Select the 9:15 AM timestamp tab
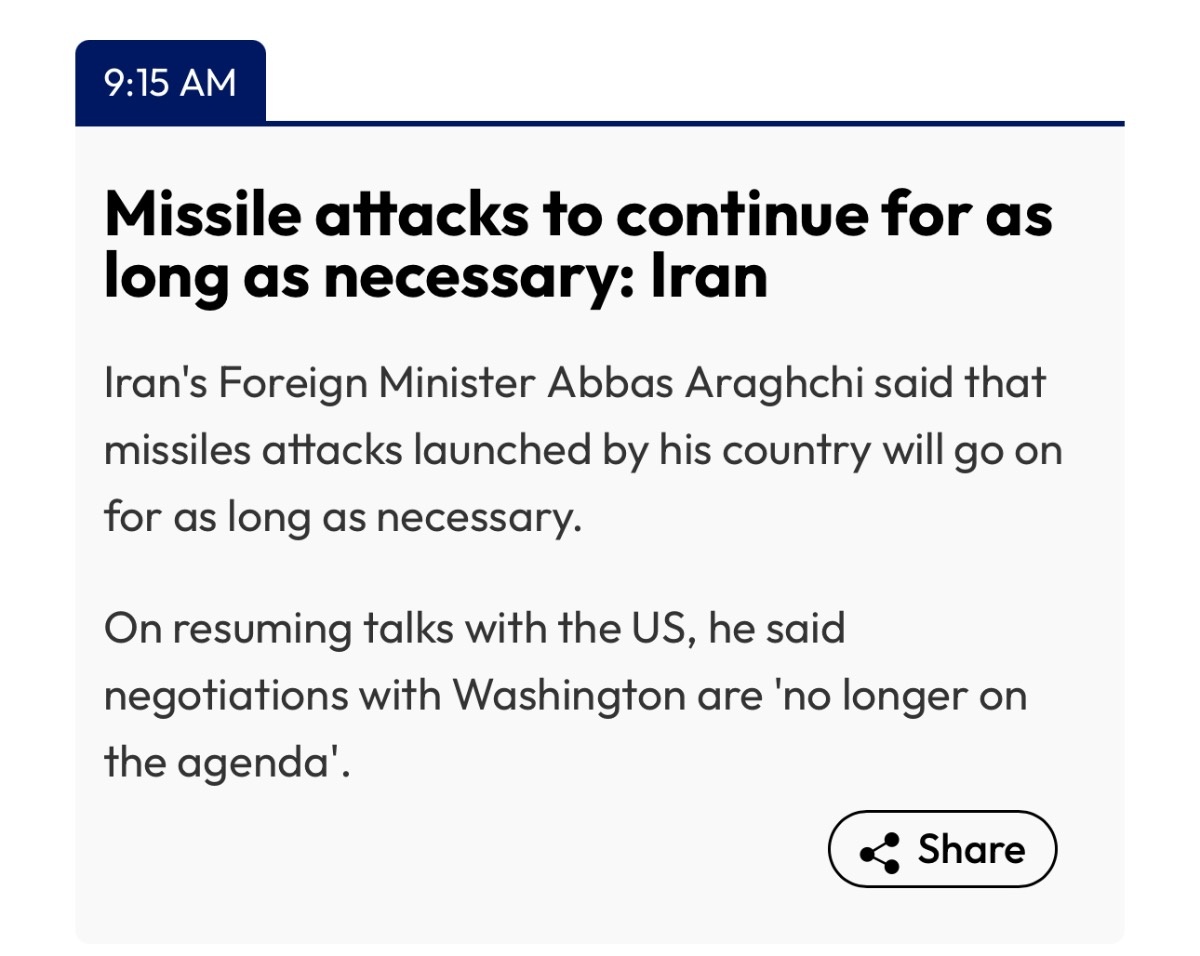This screenshot has height=956, width=1200. point(170,82)
